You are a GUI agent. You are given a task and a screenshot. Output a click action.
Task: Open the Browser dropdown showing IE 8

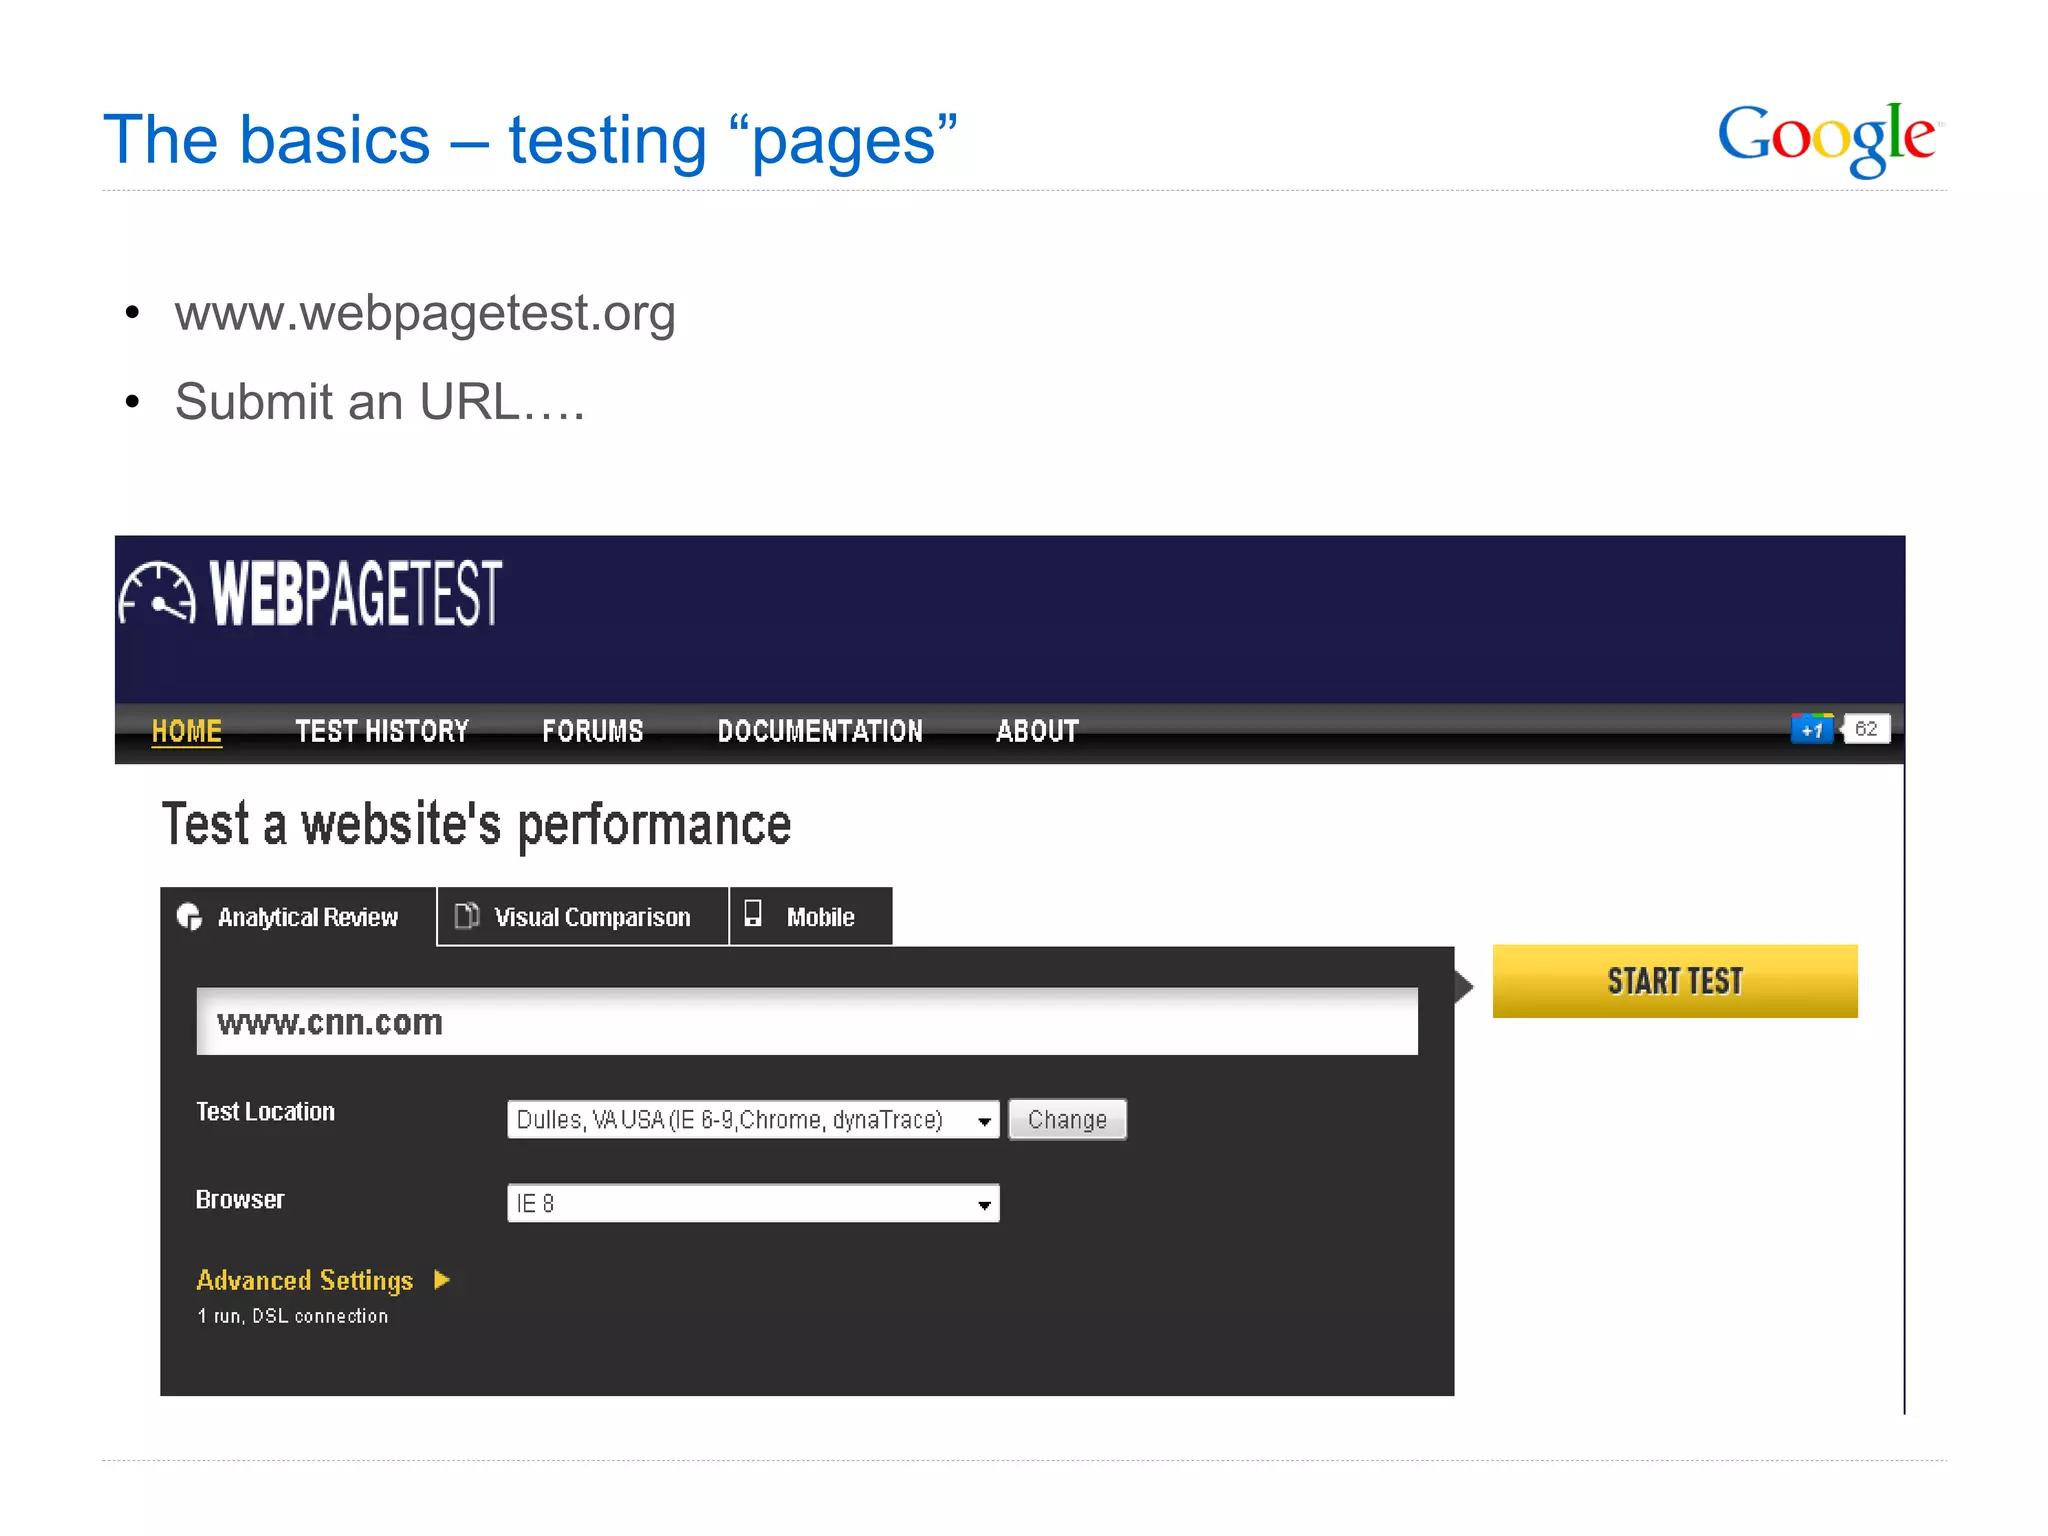point(753,1203)
